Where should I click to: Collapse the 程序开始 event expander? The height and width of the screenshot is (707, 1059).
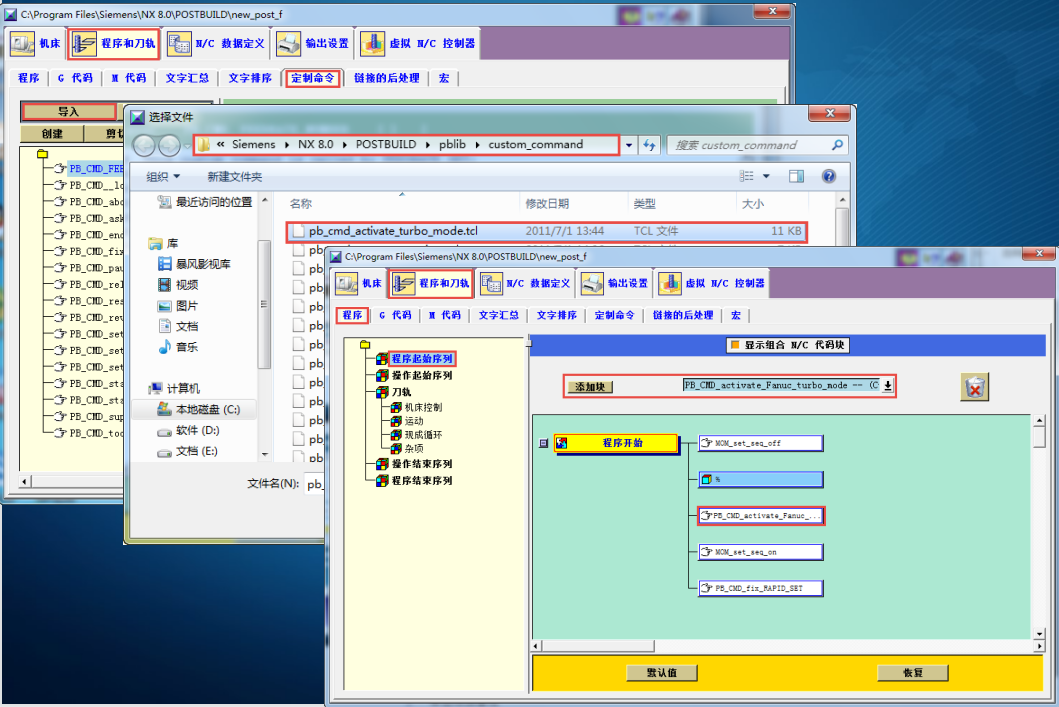(x=544, y=444)
